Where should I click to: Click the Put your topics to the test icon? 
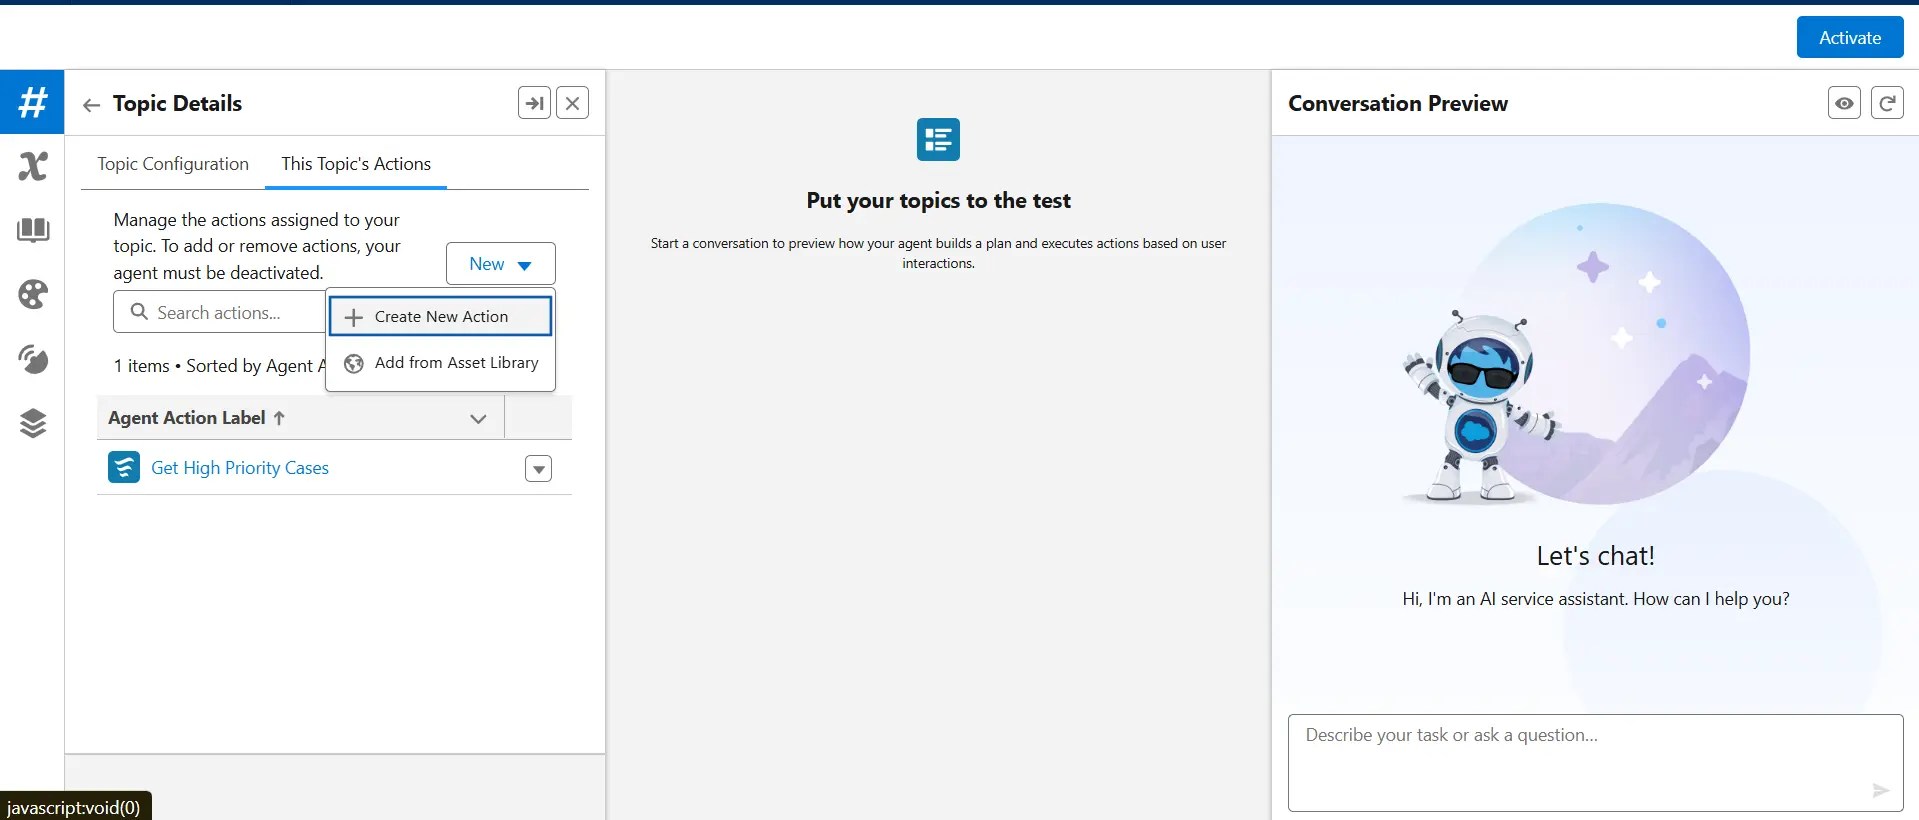(938, 139)
